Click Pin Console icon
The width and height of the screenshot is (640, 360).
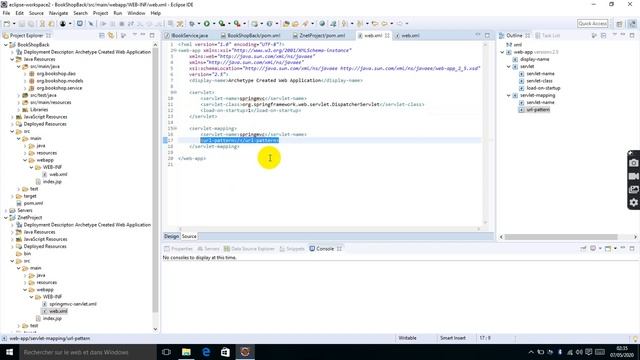[x=583, y=249]
